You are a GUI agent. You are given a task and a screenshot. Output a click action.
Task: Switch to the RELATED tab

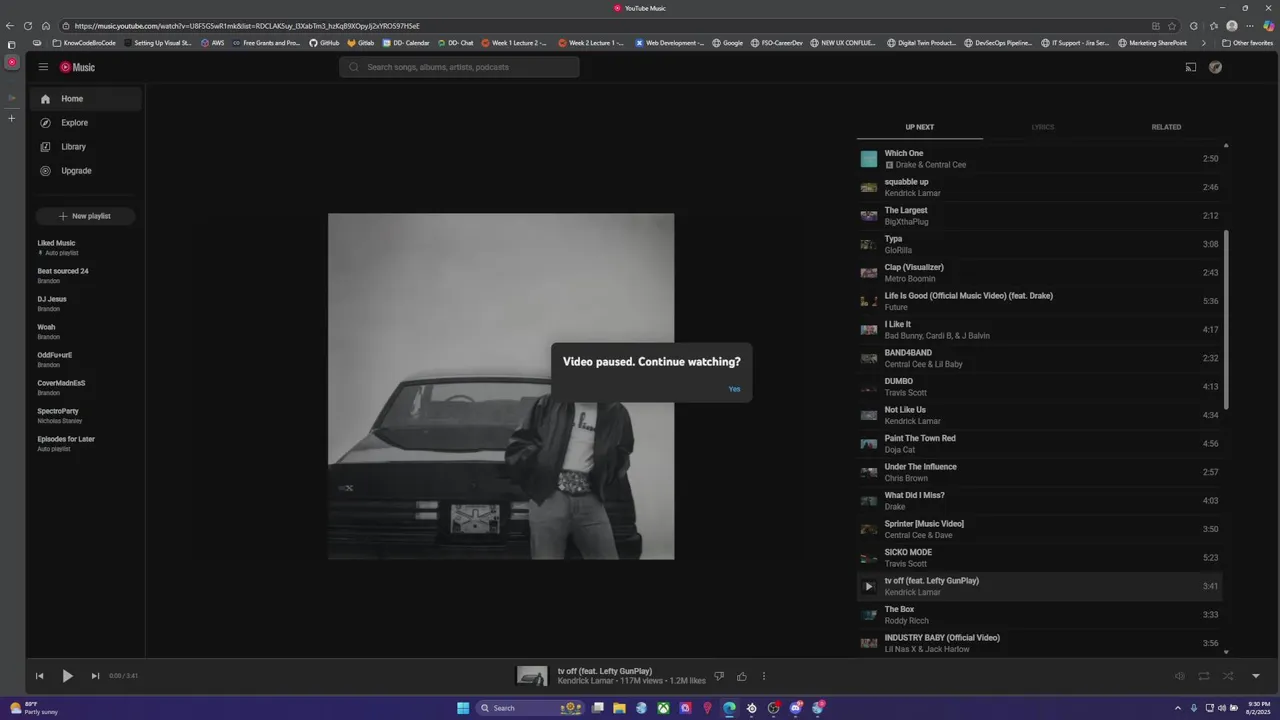click(1166, 127)
